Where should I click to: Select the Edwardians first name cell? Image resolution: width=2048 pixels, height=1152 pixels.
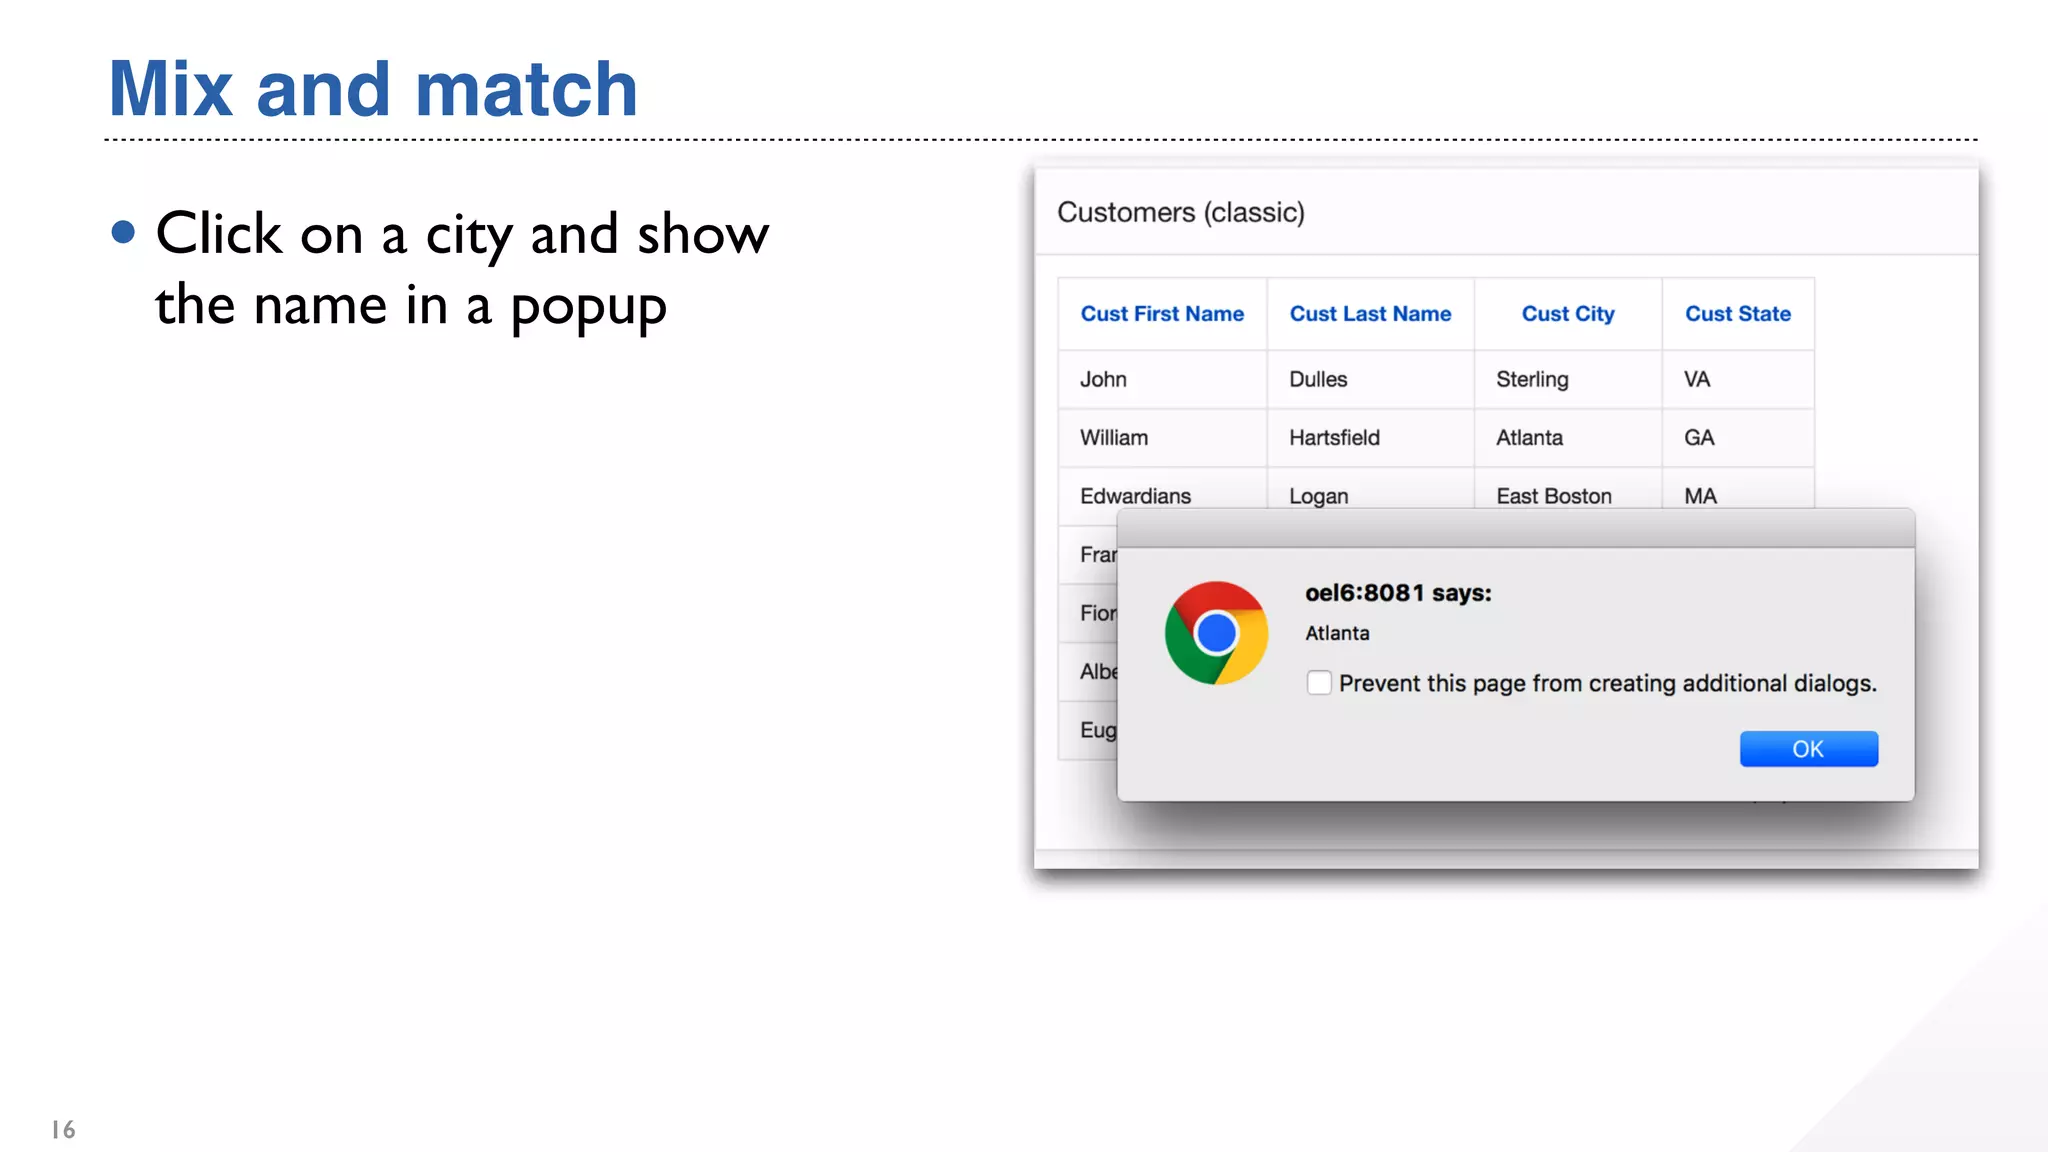point(1162,495)
